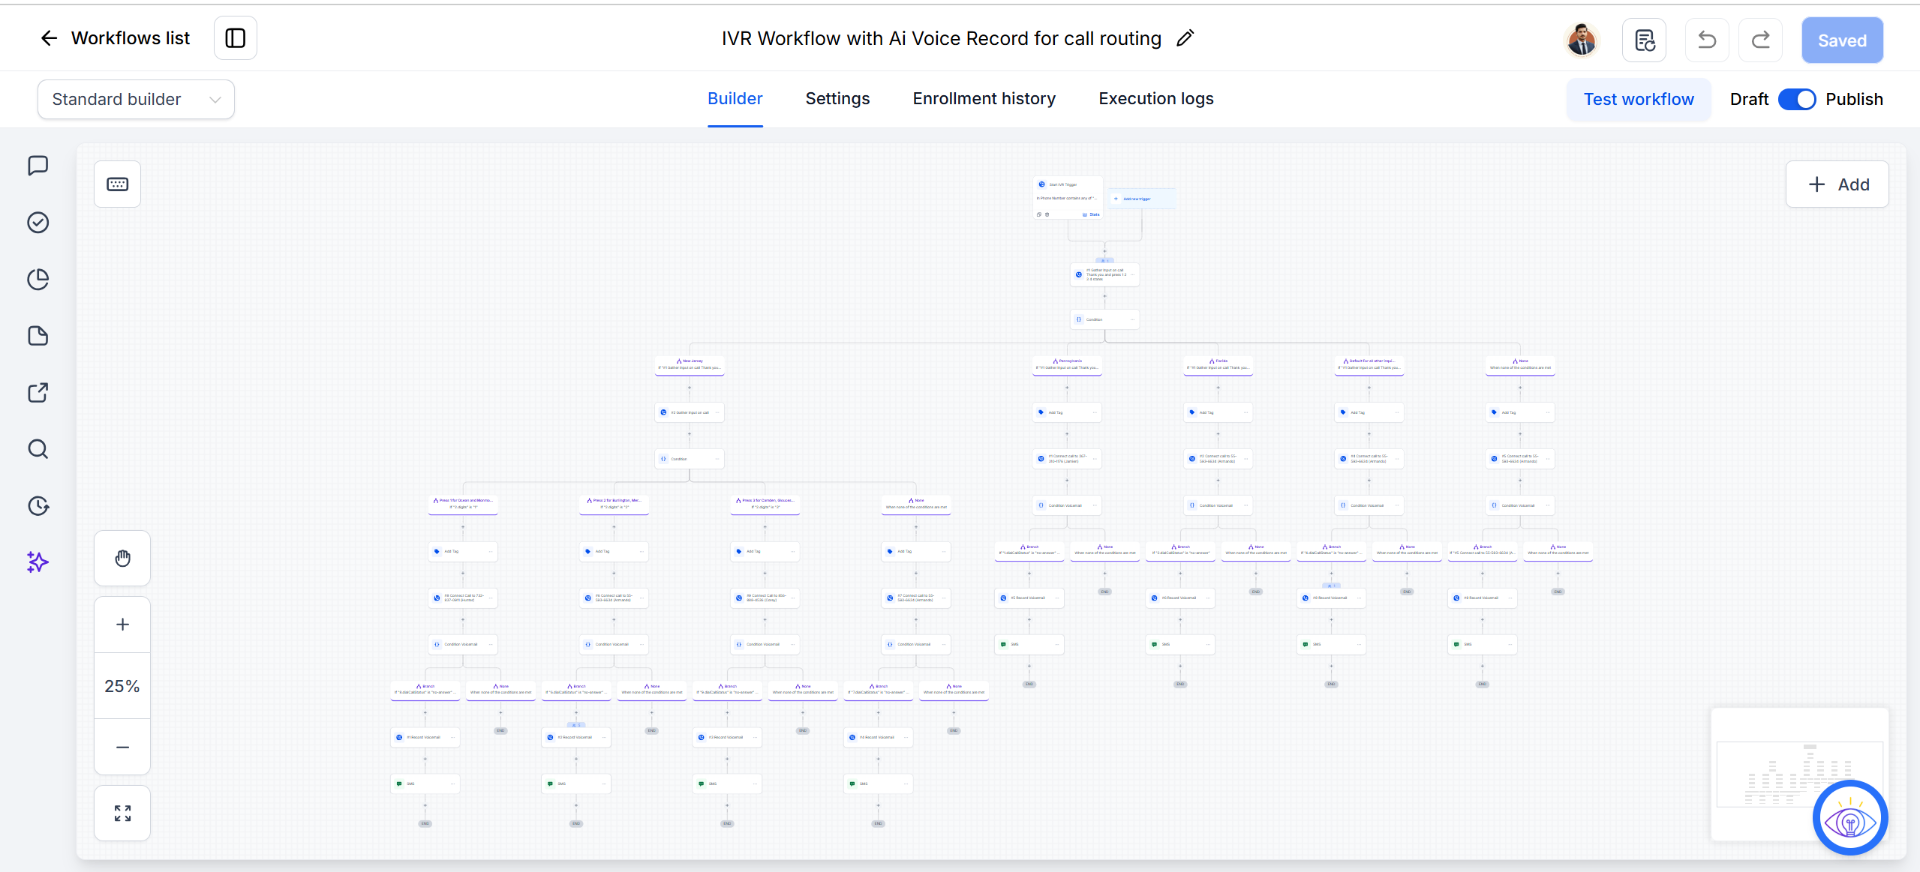Select the #2 Gather input on call node
1920x872 pixels.
[690, 412]
